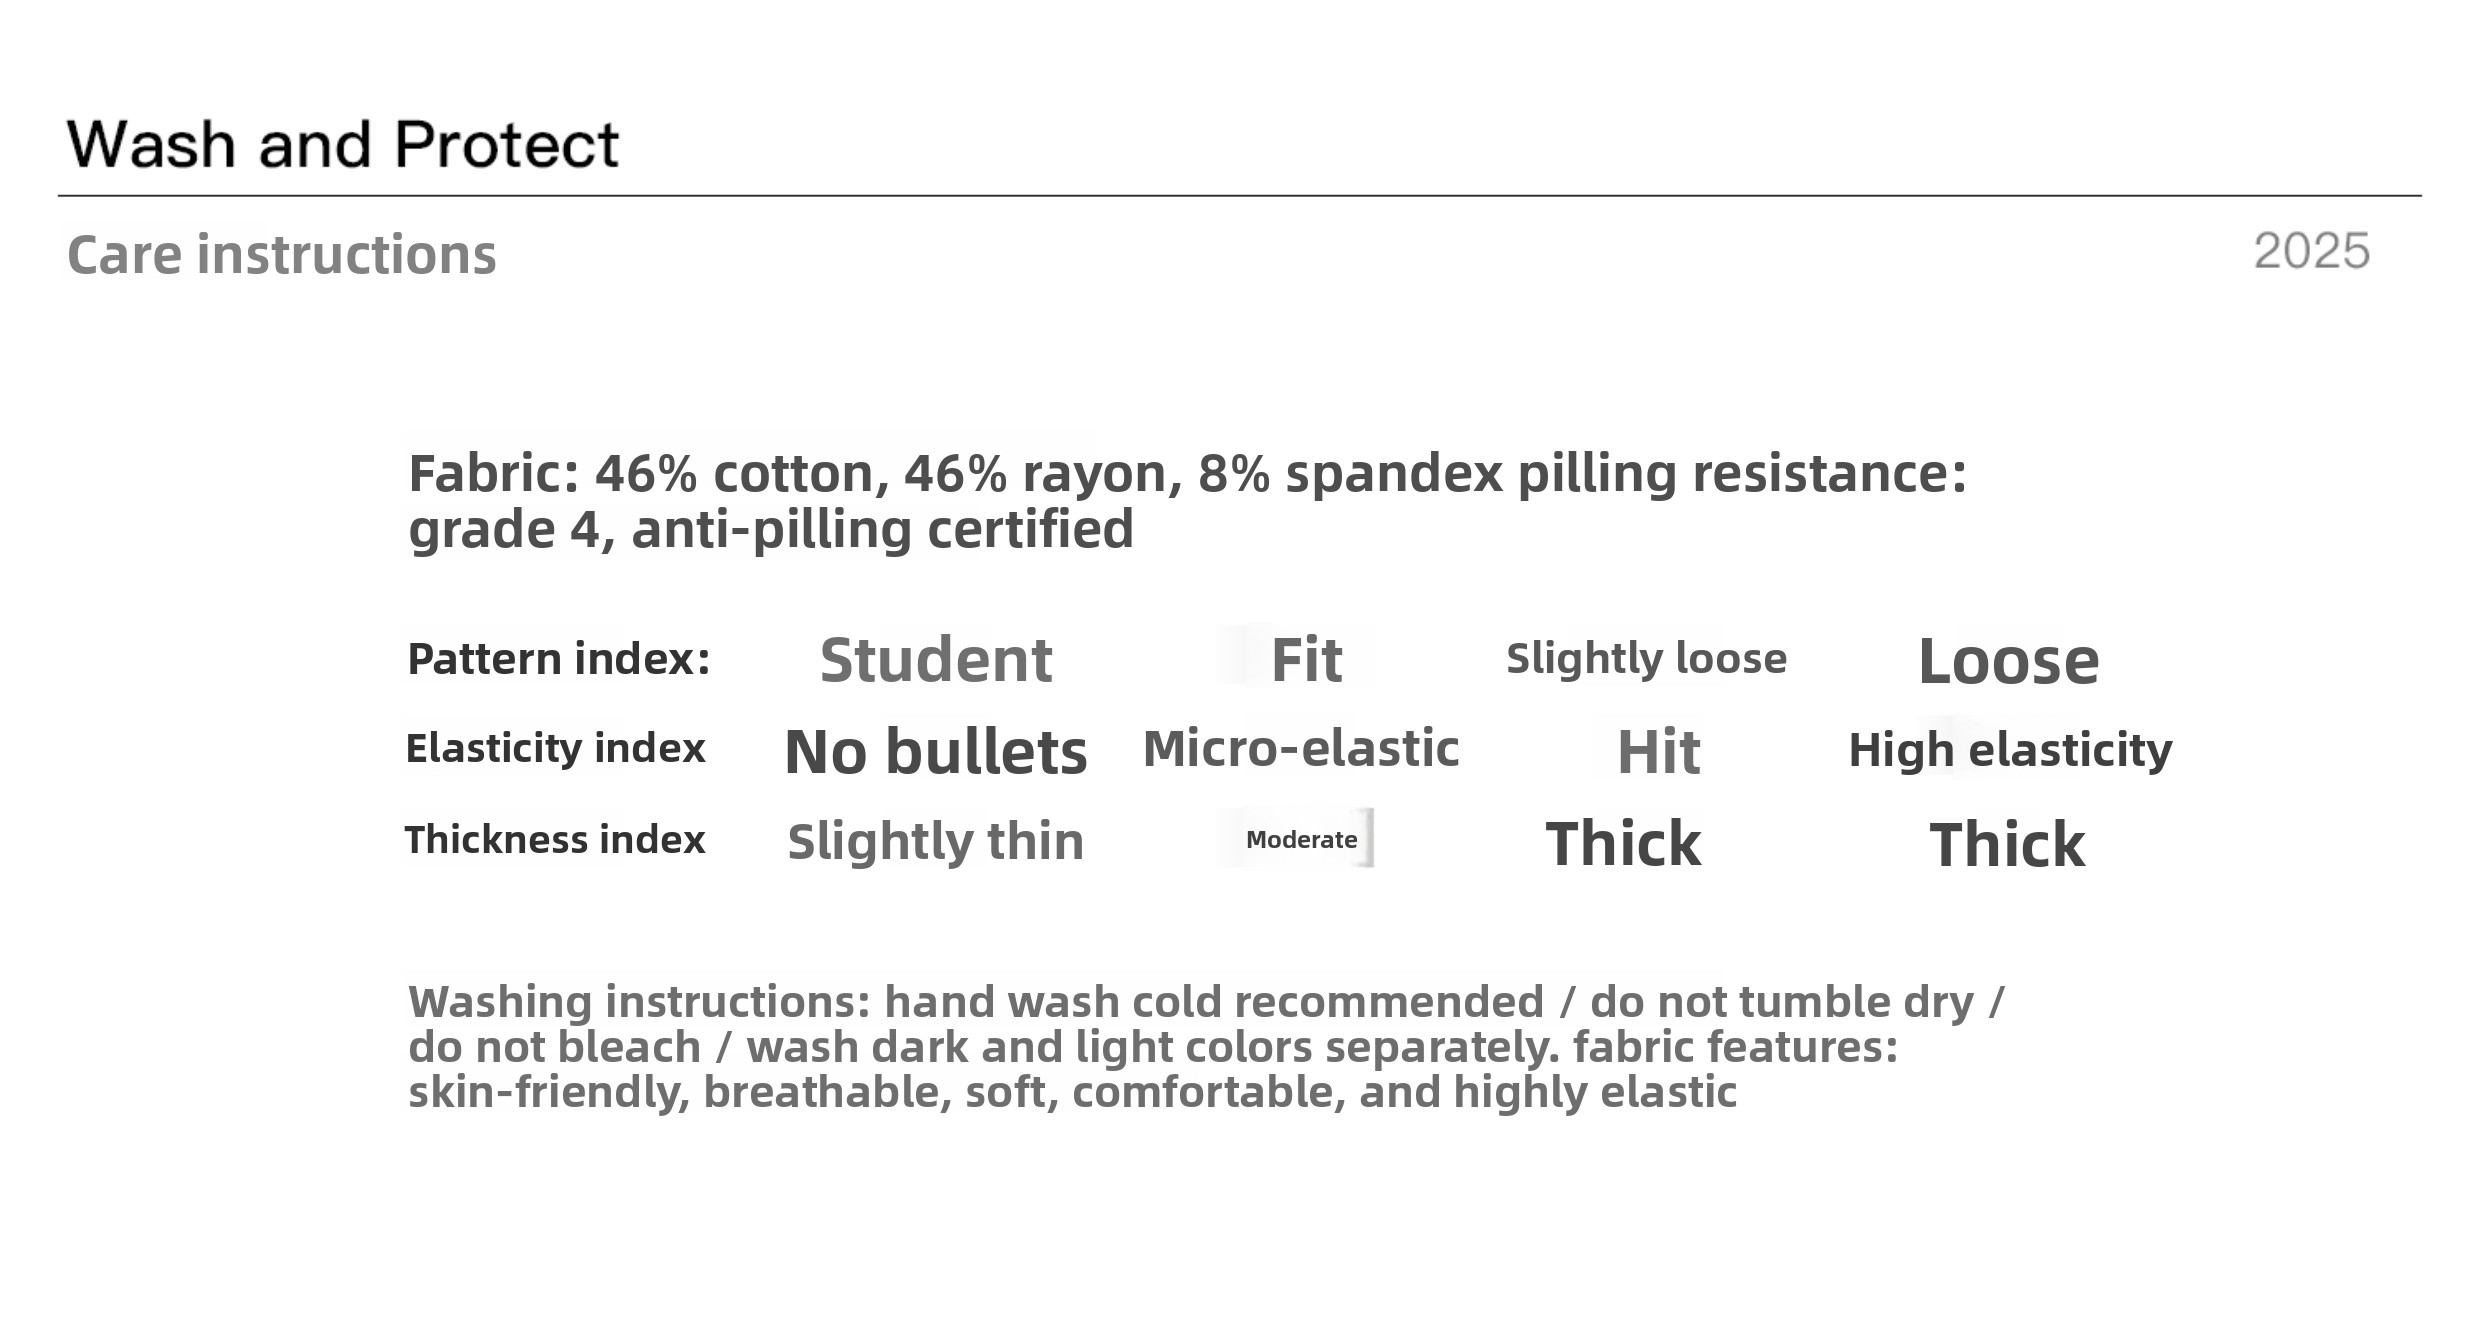Click the Wash and Protect heading

342,144
